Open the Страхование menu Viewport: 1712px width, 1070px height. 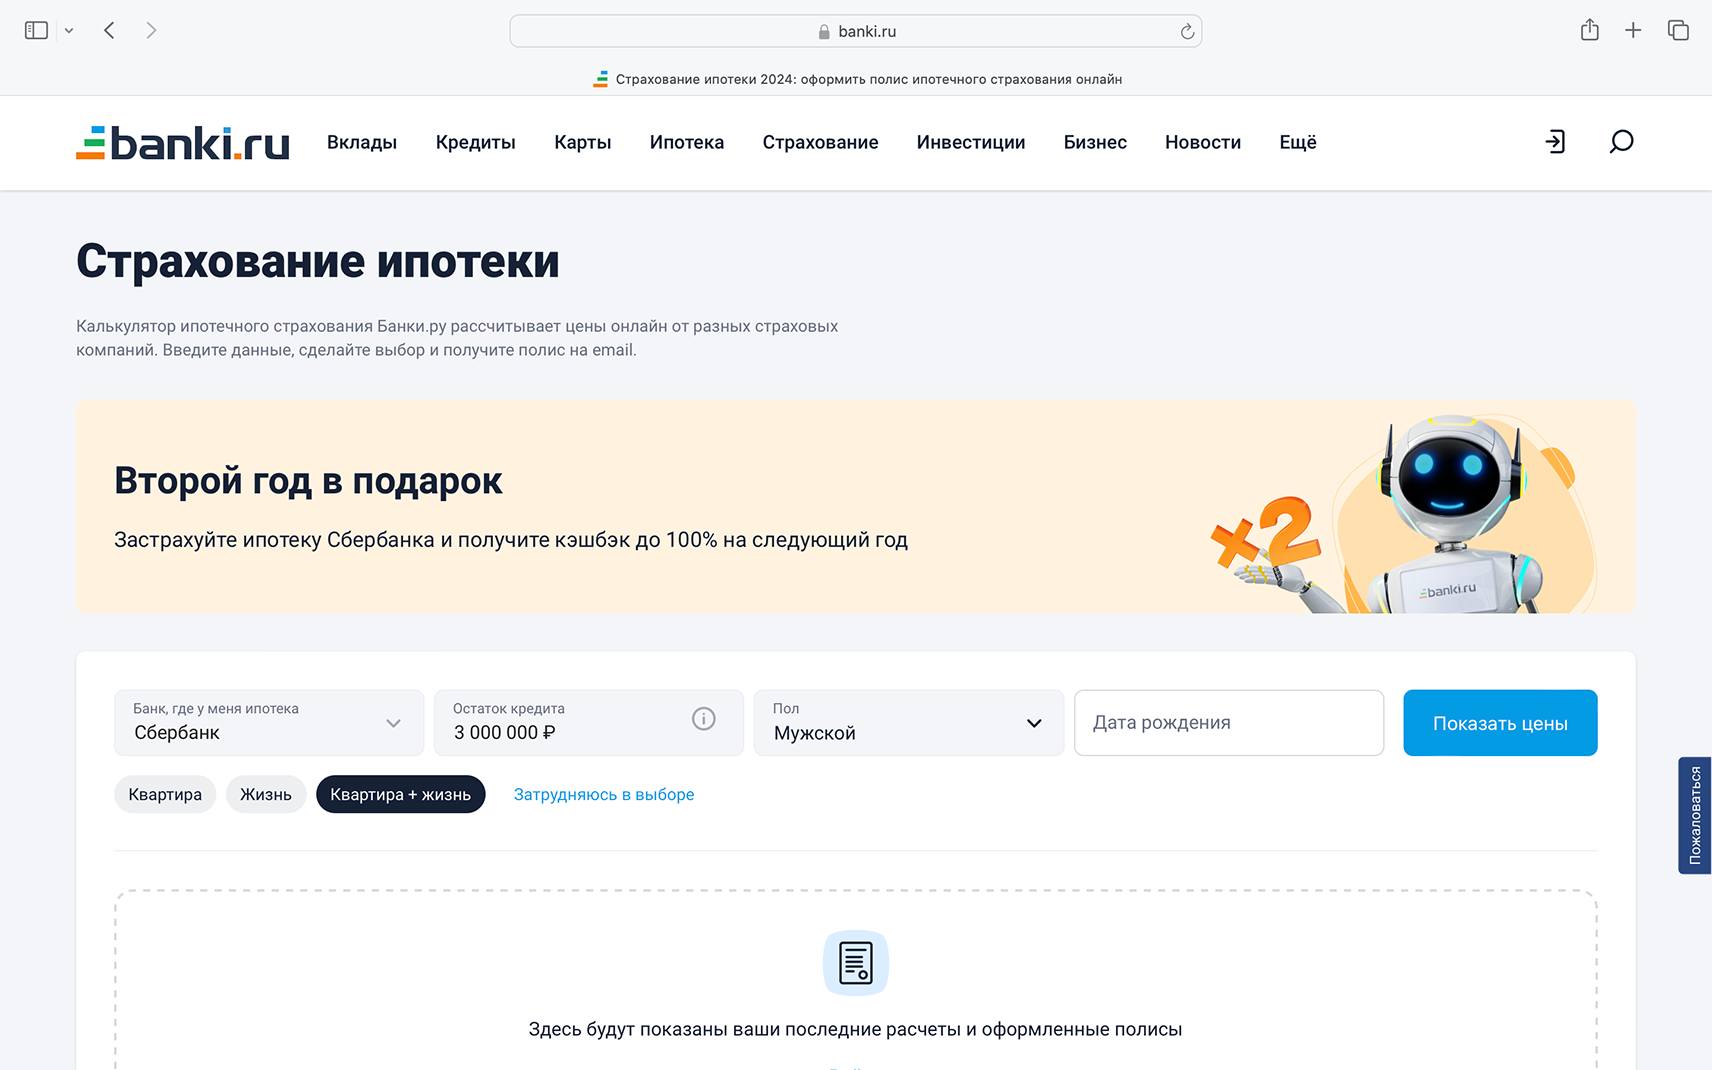(x=821, y=142)
